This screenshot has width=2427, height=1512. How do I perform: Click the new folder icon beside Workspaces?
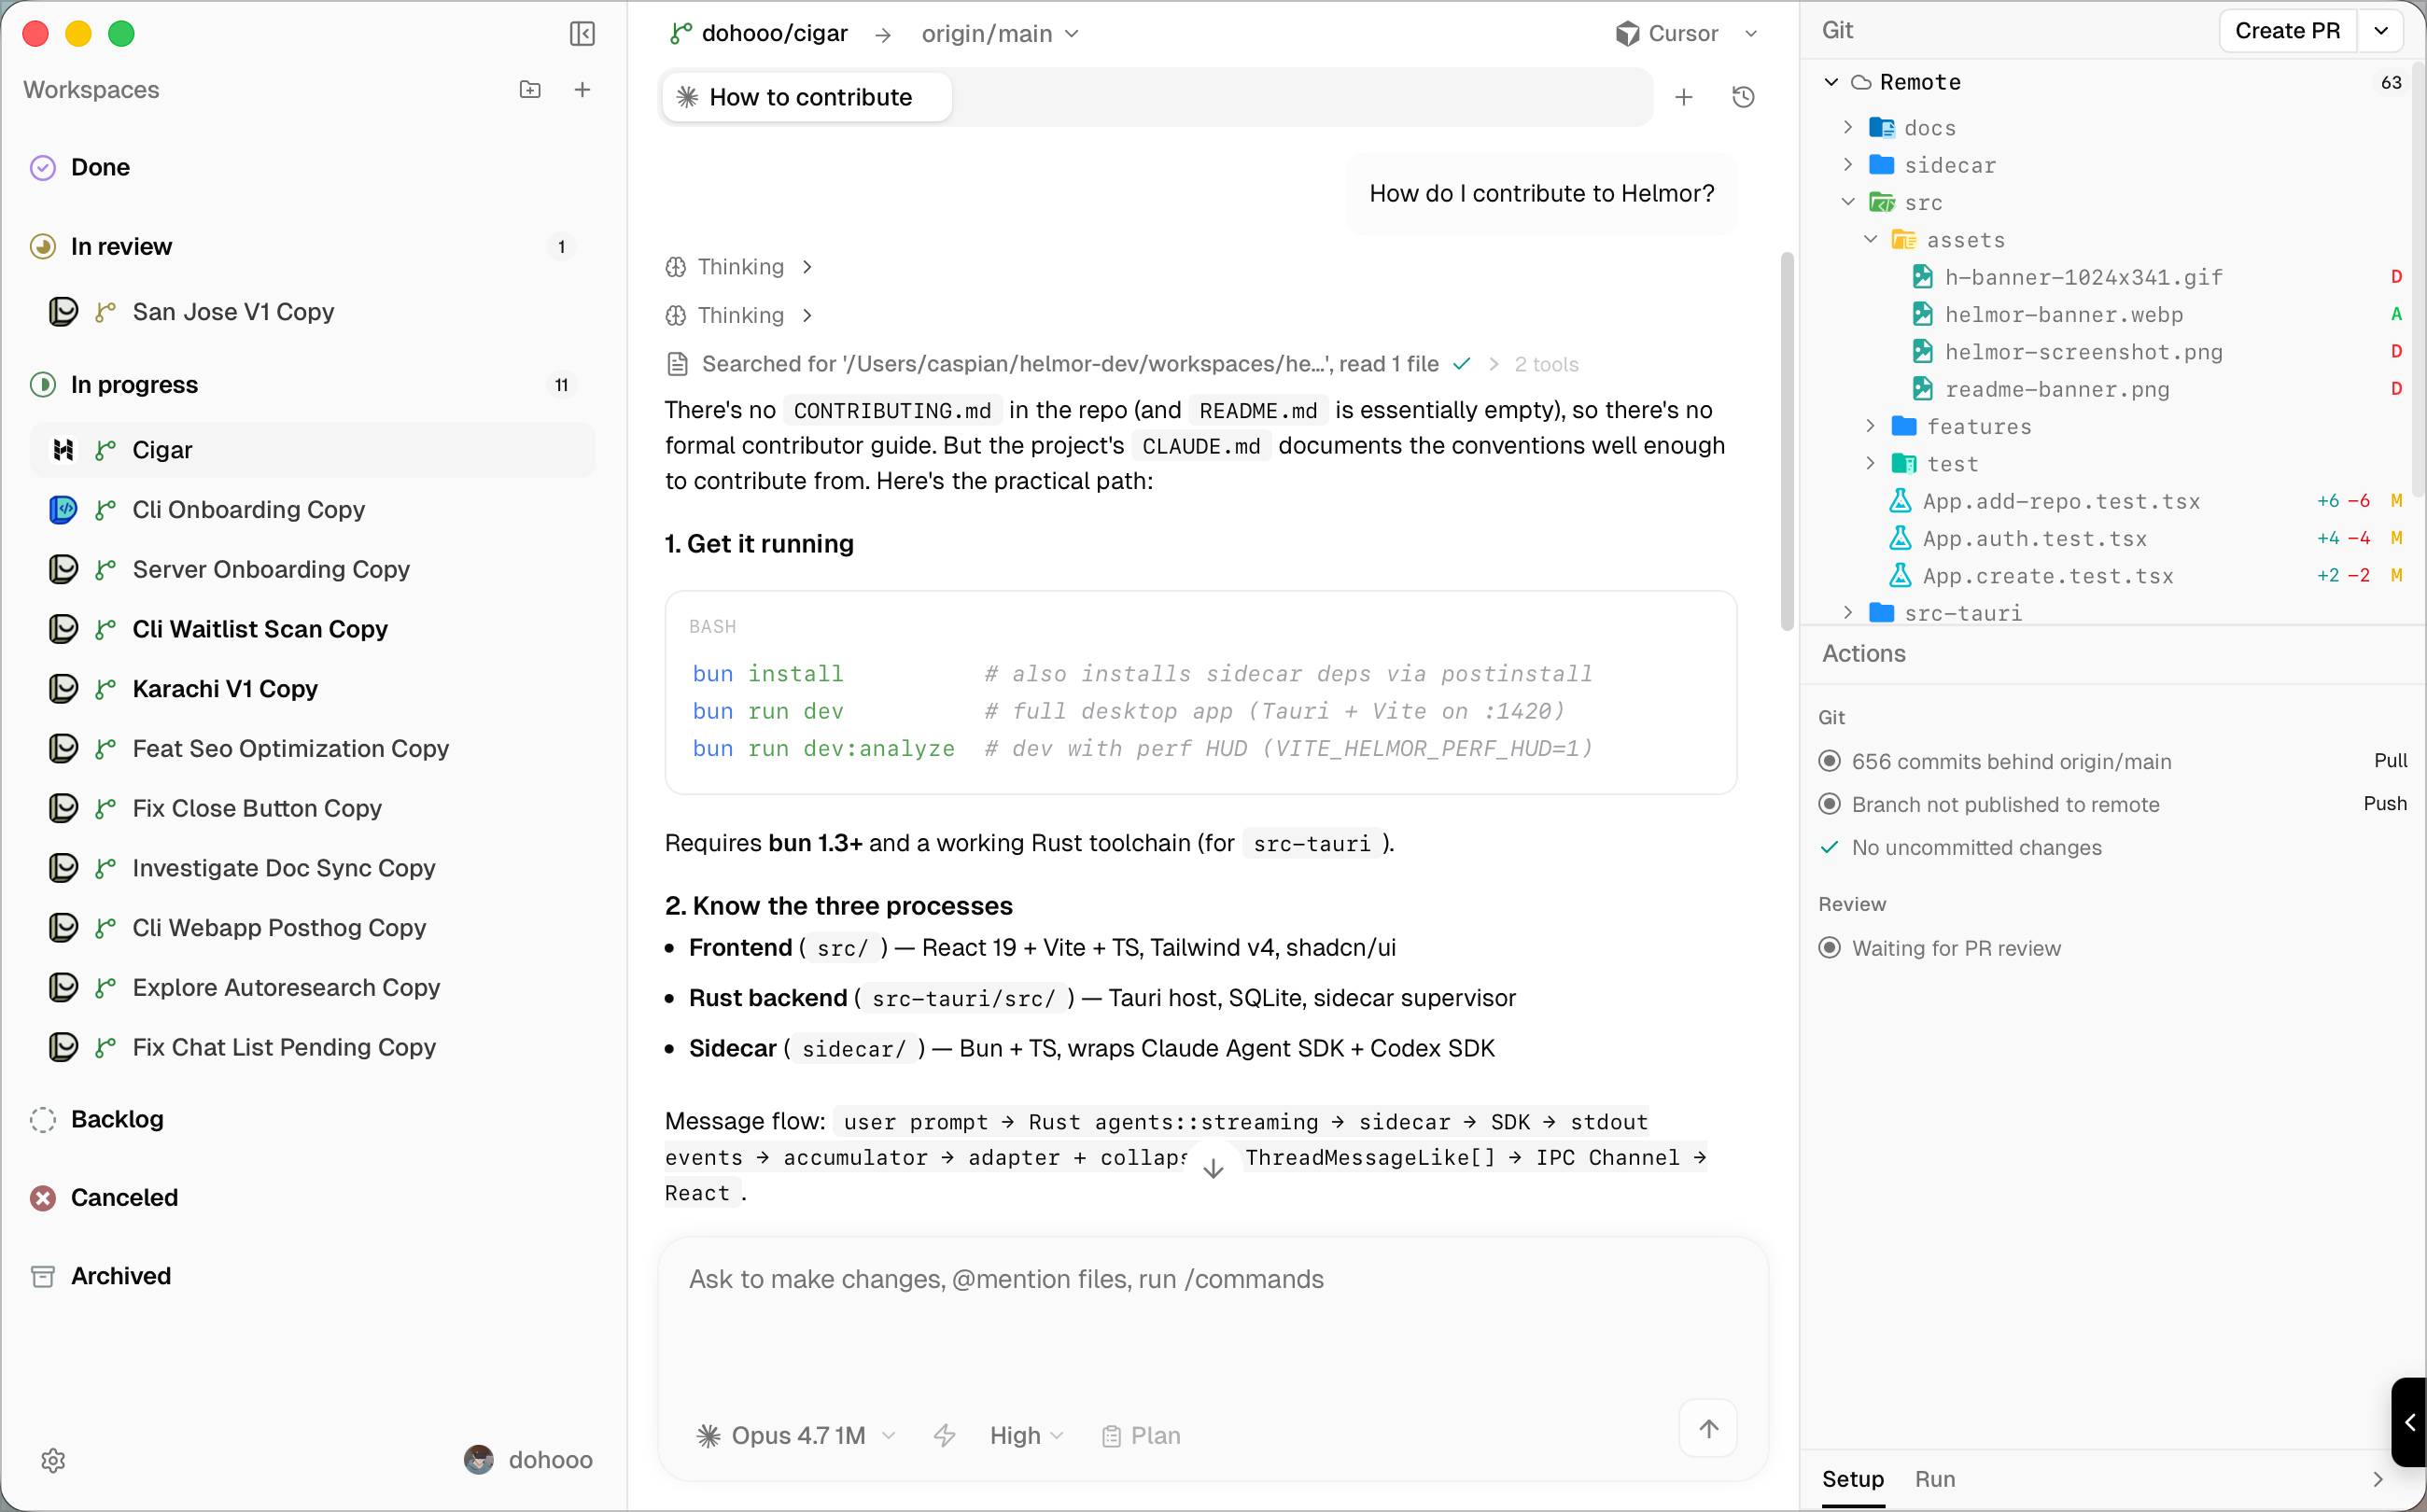click(x=530, y=90)
